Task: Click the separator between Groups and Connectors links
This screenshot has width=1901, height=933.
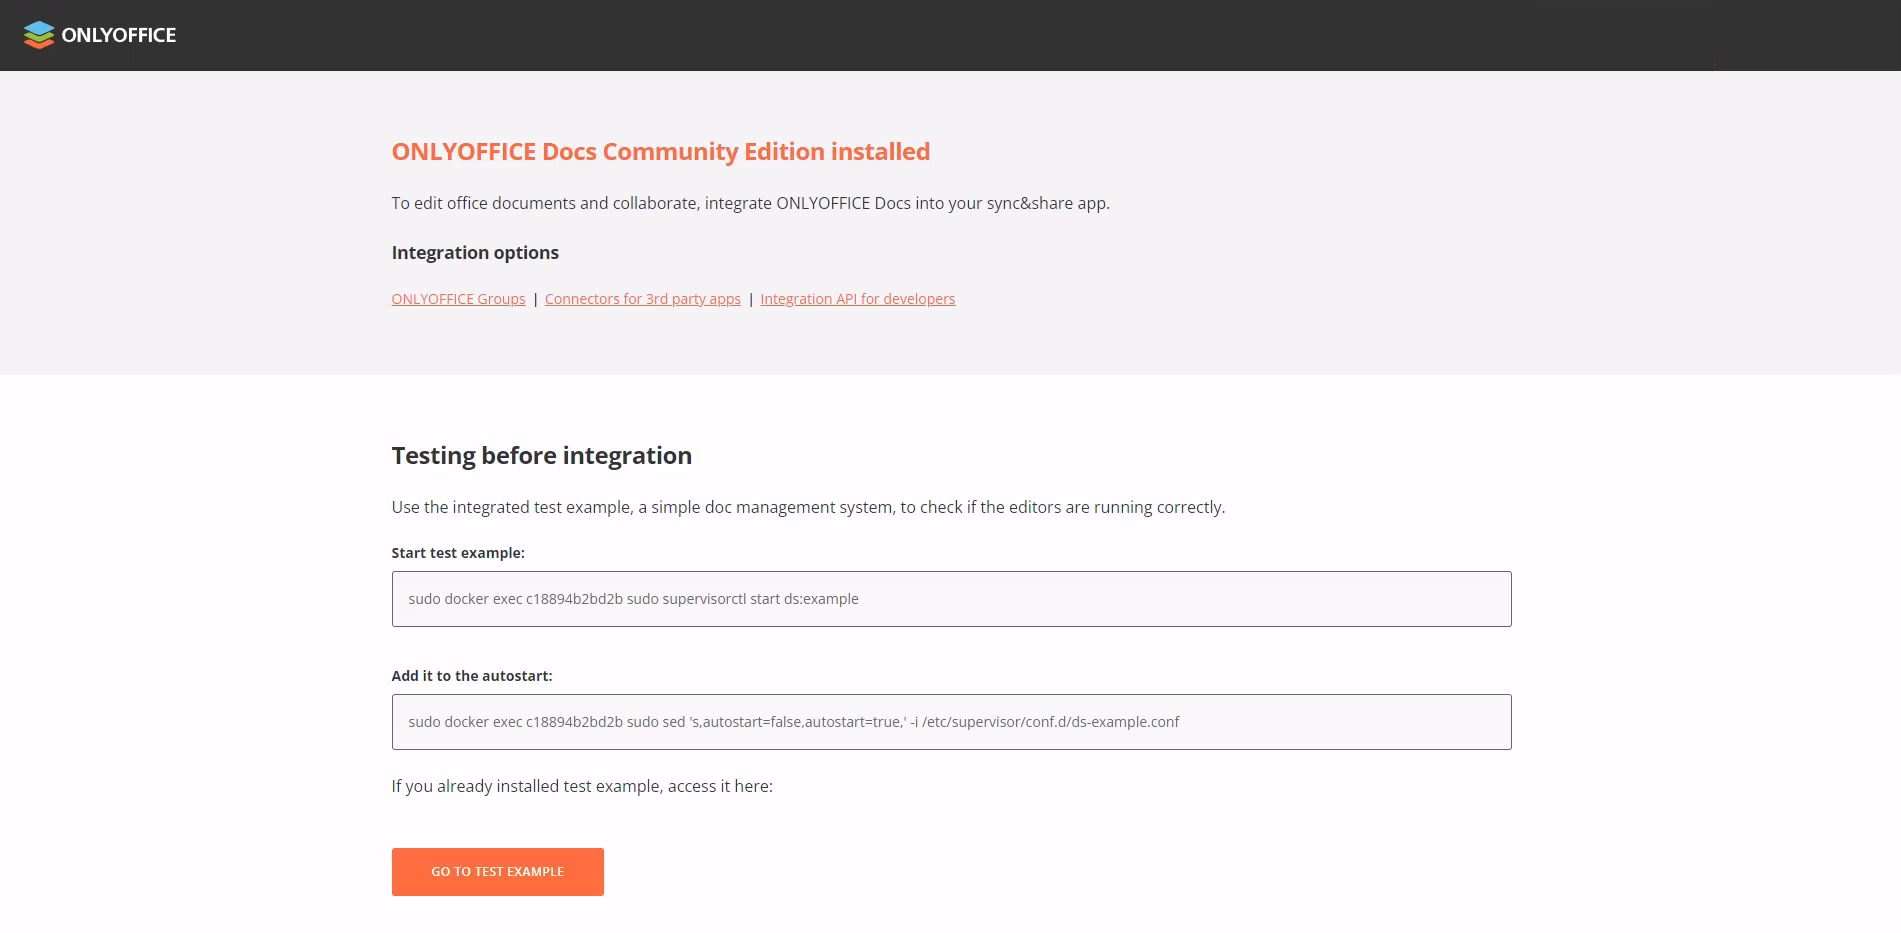Action: pos(535,298)
